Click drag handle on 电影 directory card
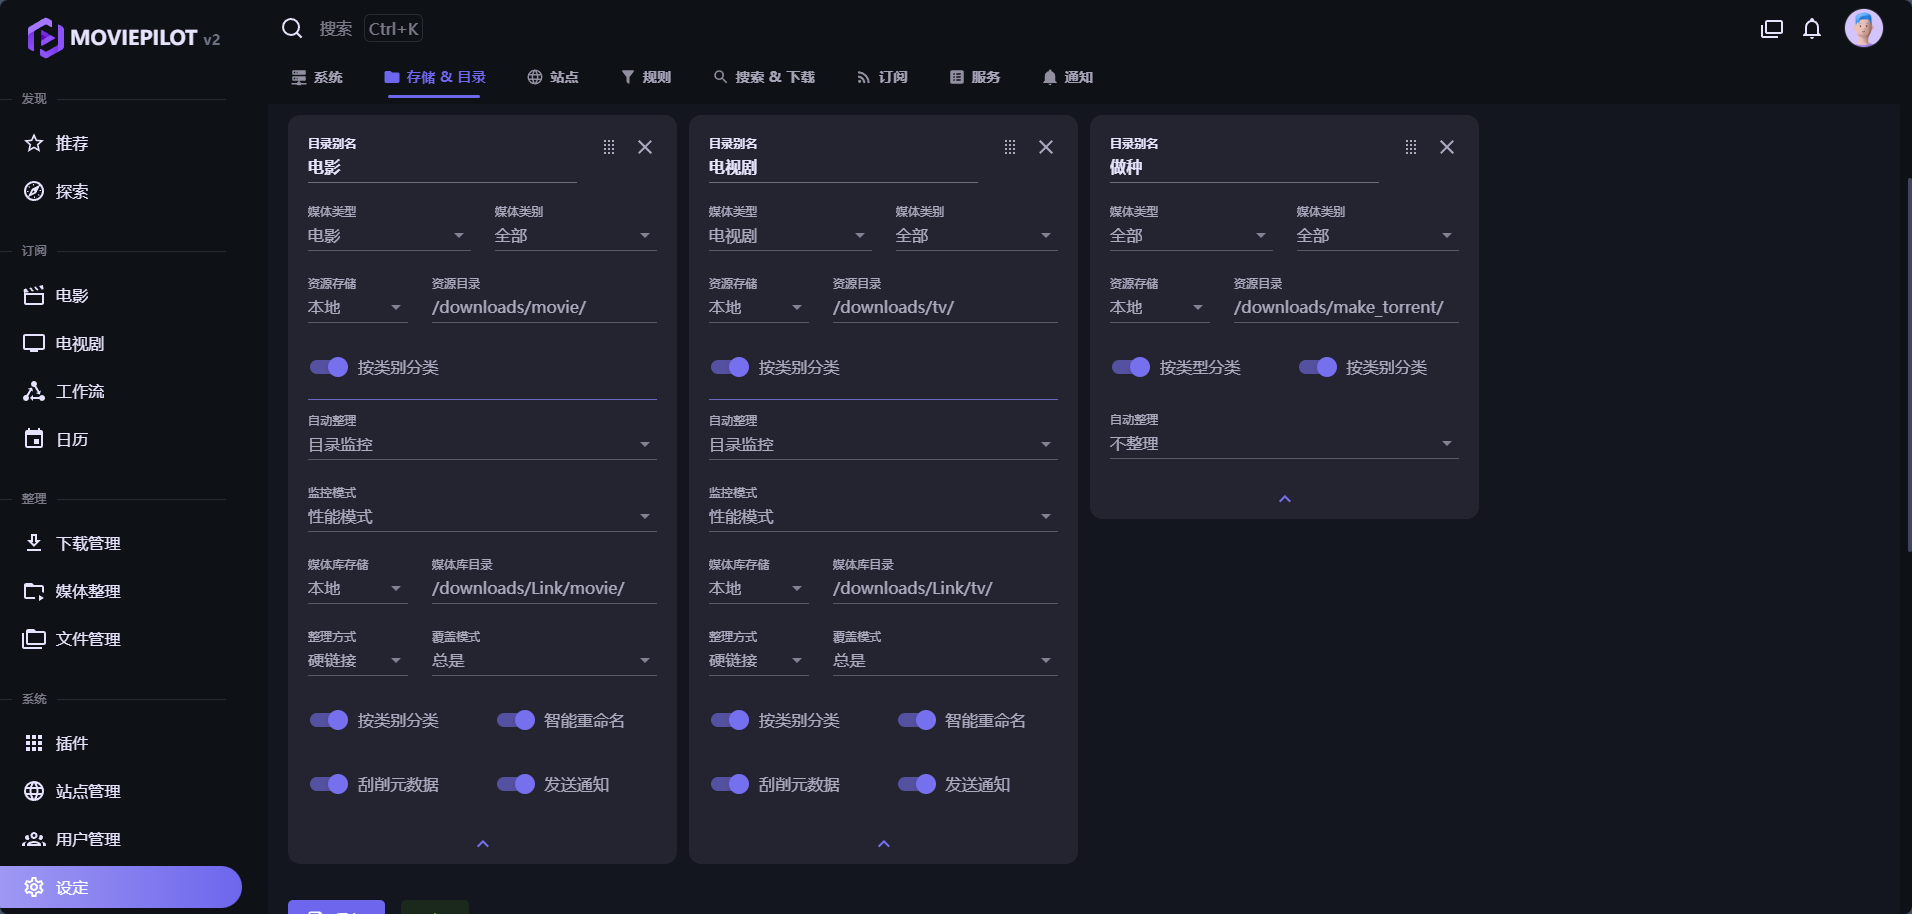 pyautogui.click(x=609, y=147)
